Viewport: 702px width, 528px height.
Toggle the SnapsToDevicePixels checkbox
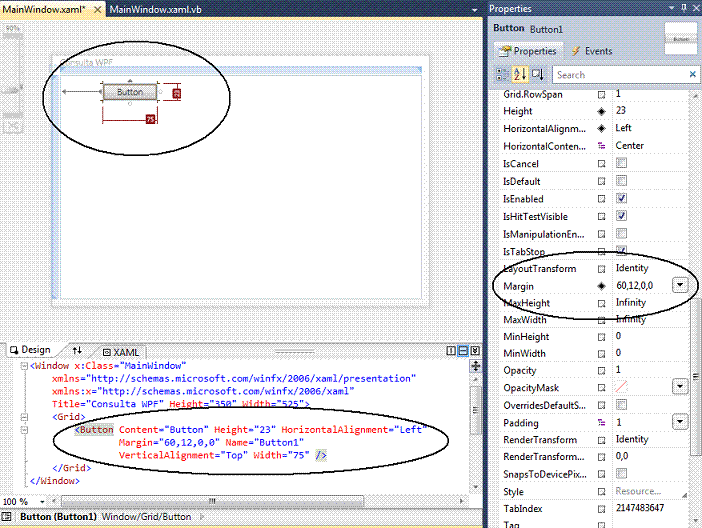621,473
